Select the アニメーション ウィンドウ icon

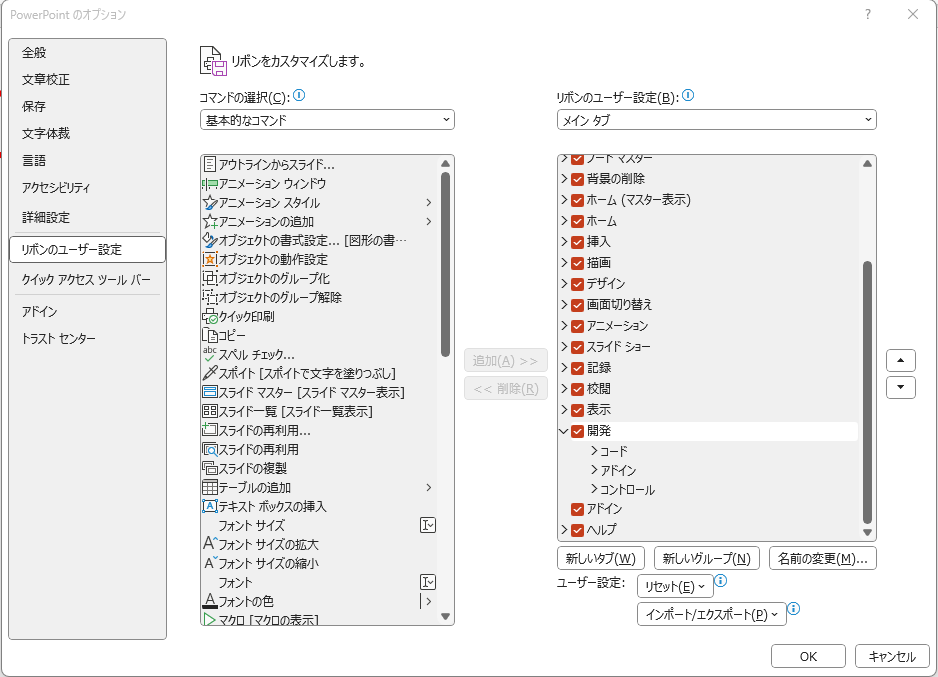(209, 184)
